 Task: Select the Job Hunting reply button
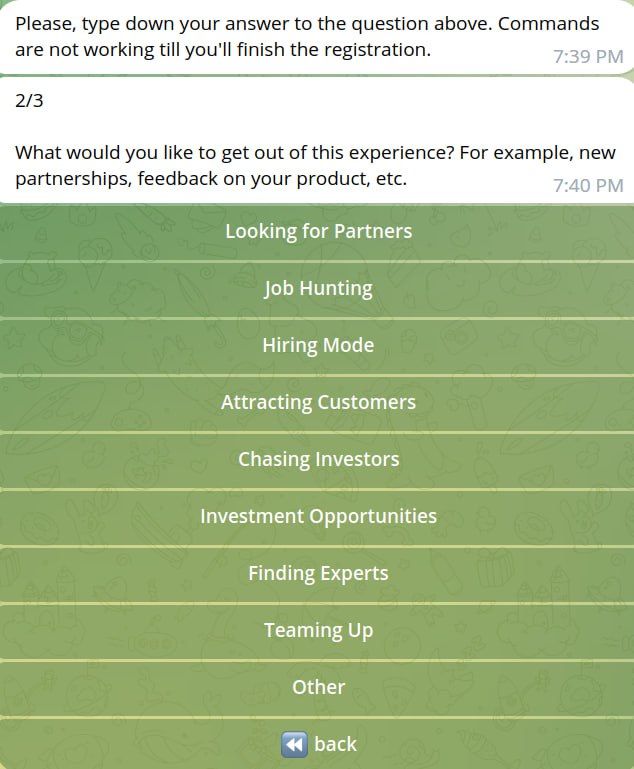tap(318, 289)
